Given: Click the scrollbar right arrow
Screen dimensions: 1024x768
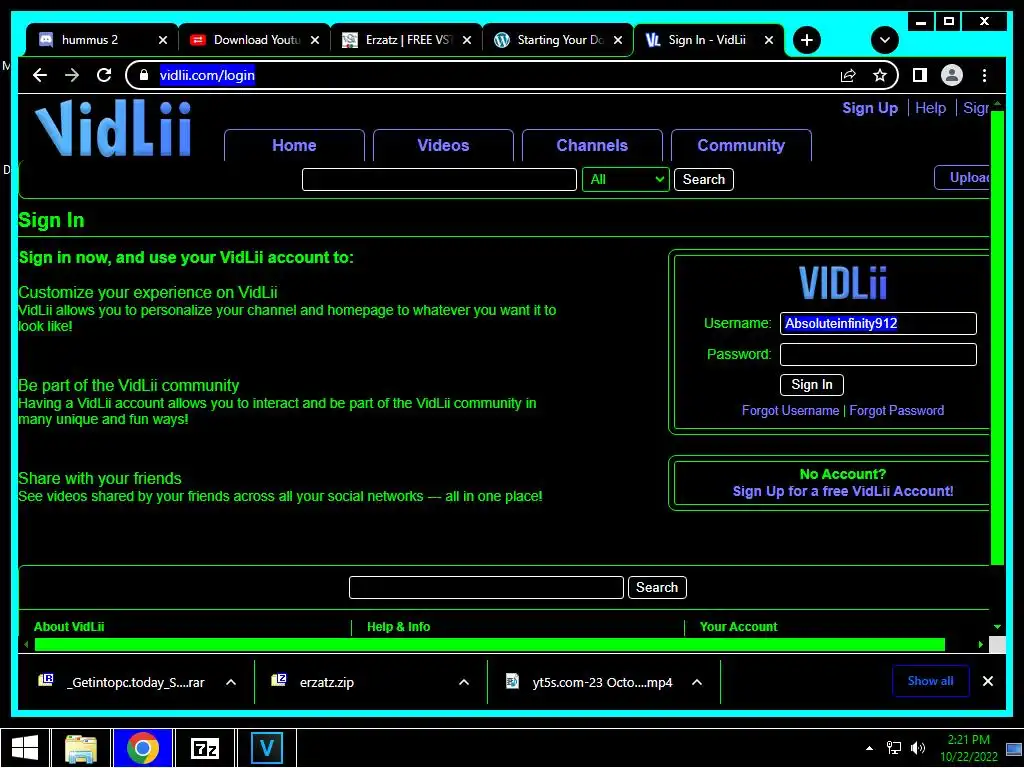Looking at the screenshot, I should pos(980,645).
